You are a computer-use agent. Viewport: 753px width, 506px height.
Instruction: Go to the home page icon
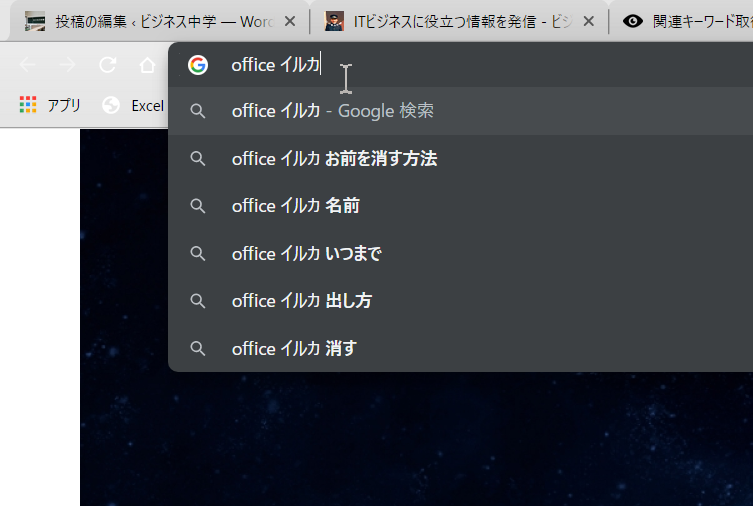click(147, 65)
